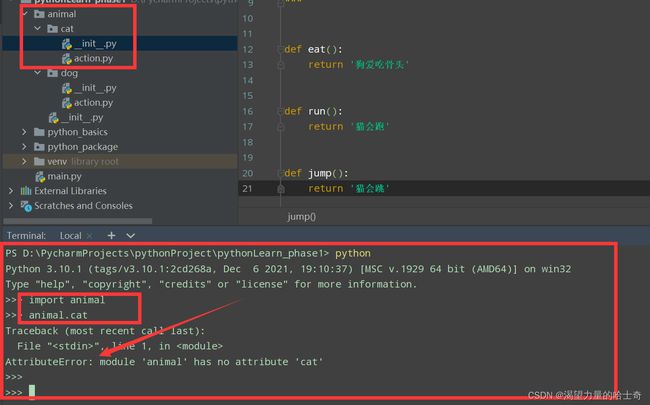Click fold end marker at line 21
This screenshot has height=405, width=650.
pyautogui.click(x=281, y=189)
